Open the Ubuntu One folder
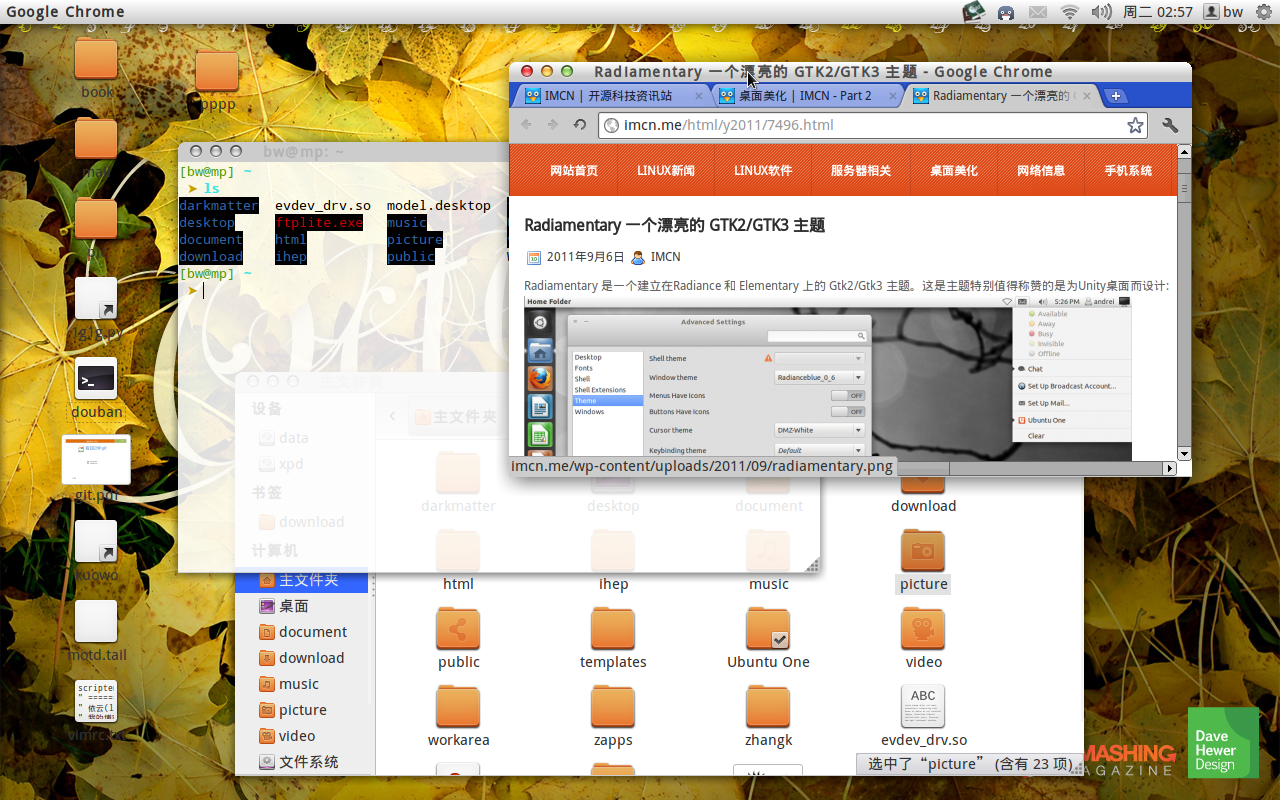1280x800 pixels. 768,640
